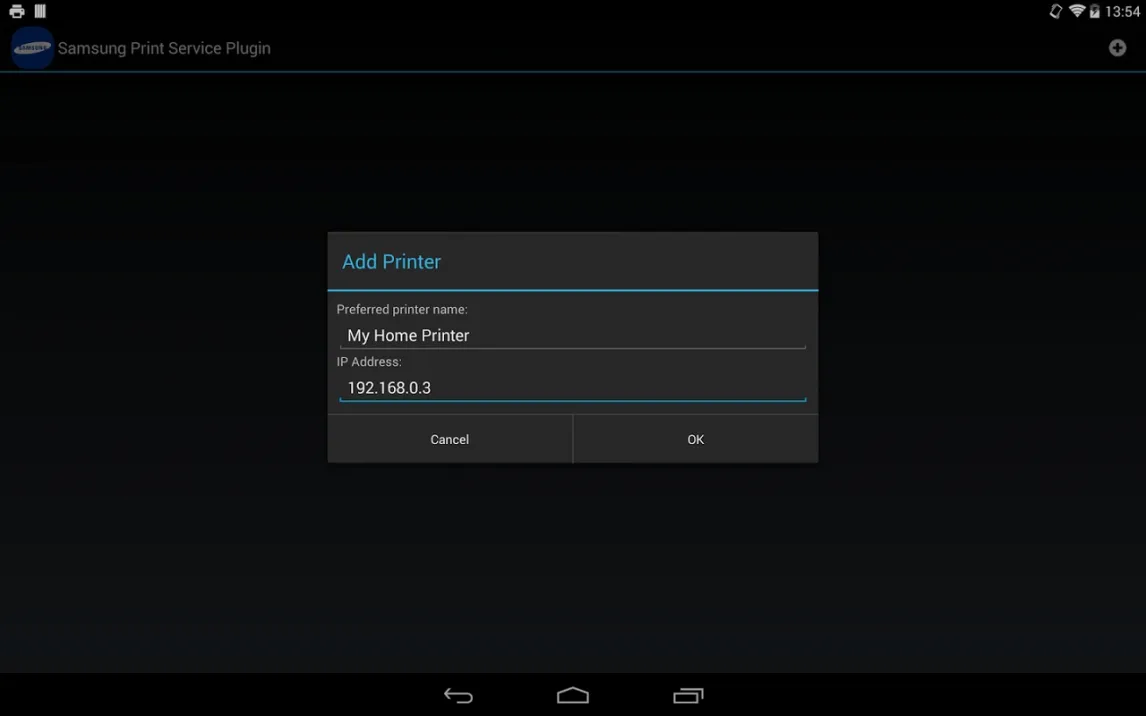Open the recent apps navigation icon
The width and height of the screenshot is (1146, 716).
[688, 695]
